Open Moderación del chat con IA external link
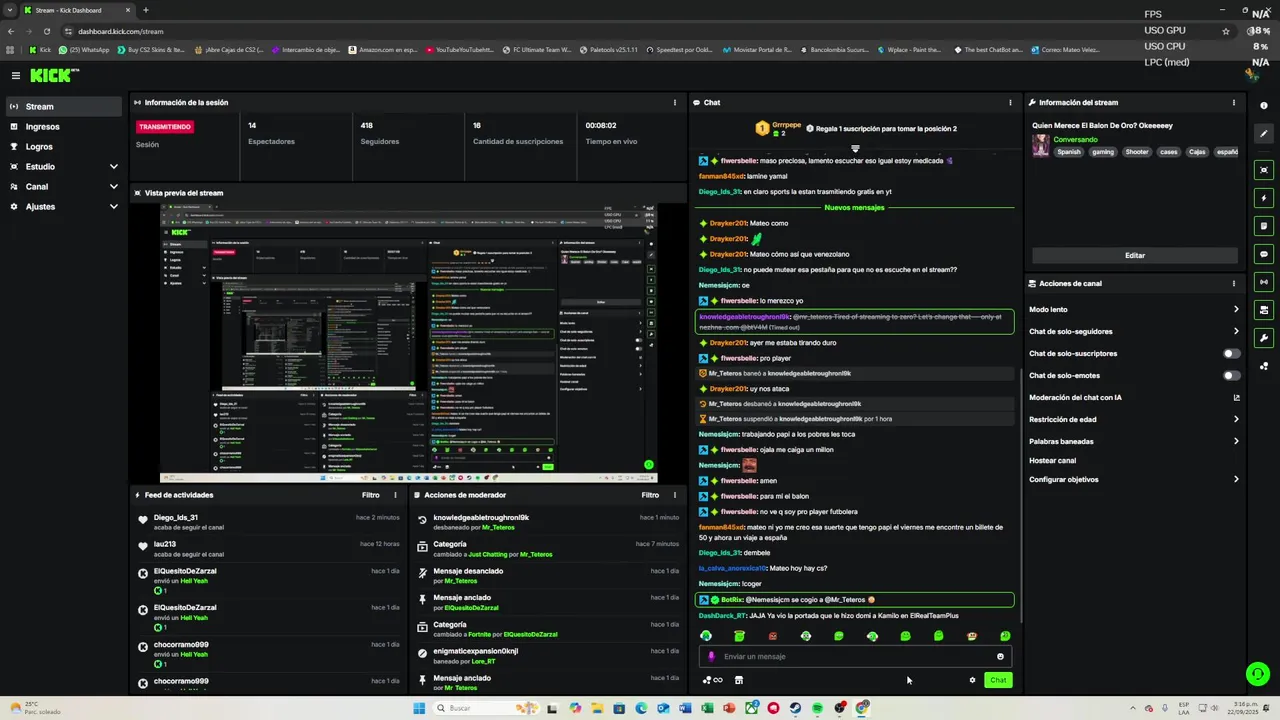This screenshot has height=720, width=1280. tap(1236, 397)
